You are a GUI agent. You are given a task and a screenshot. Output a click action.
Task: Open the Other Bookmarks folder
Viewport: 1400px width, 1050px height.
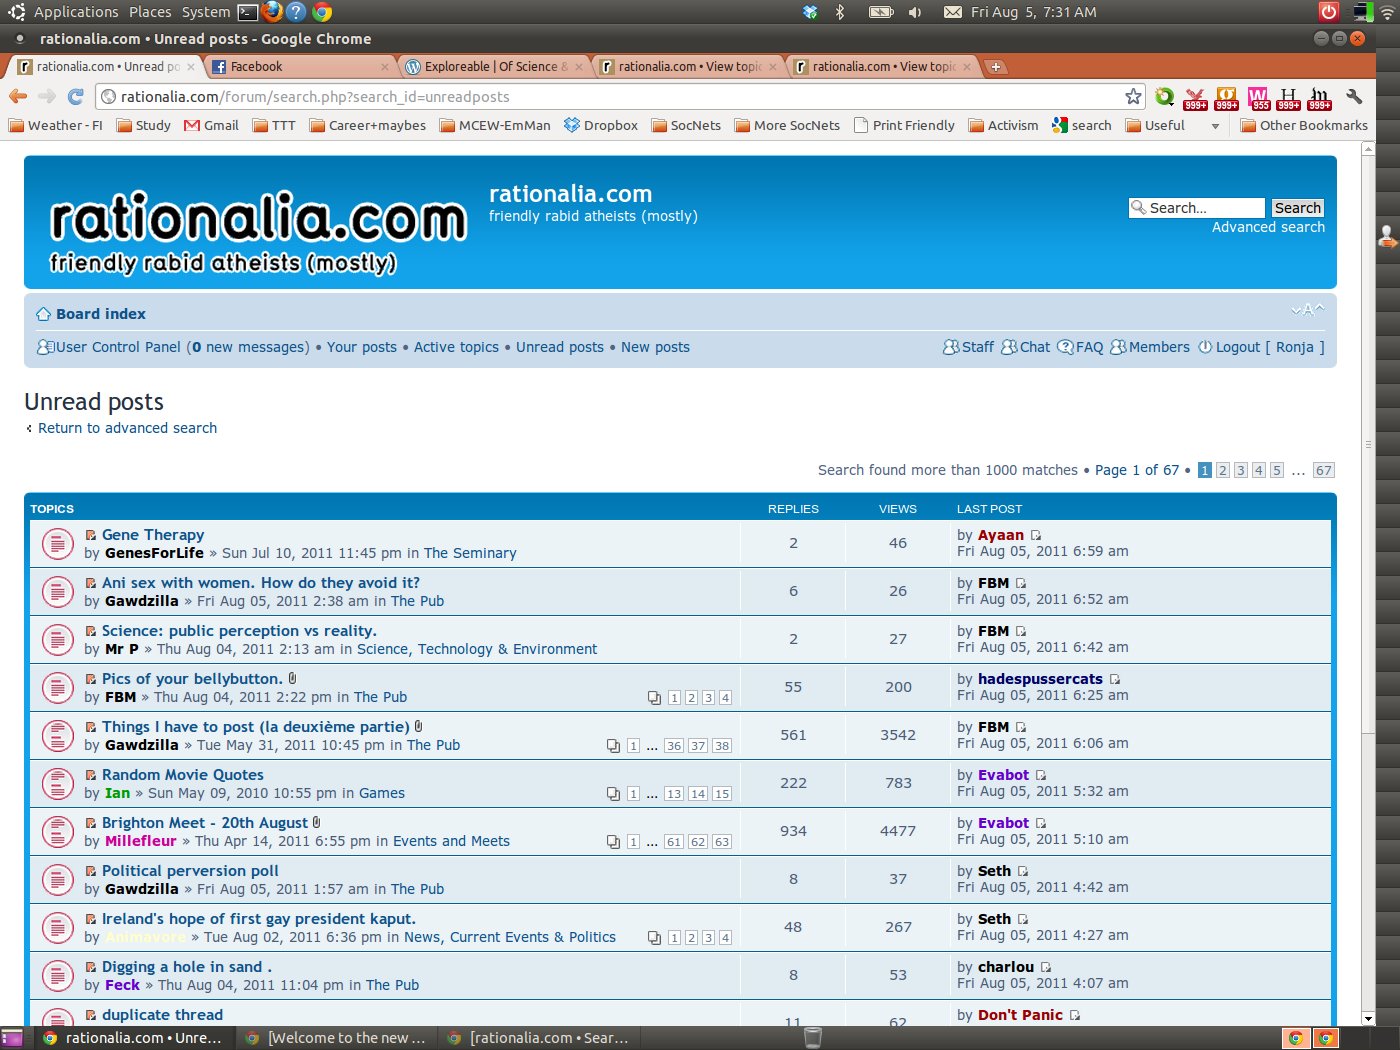click(1304, 126)
